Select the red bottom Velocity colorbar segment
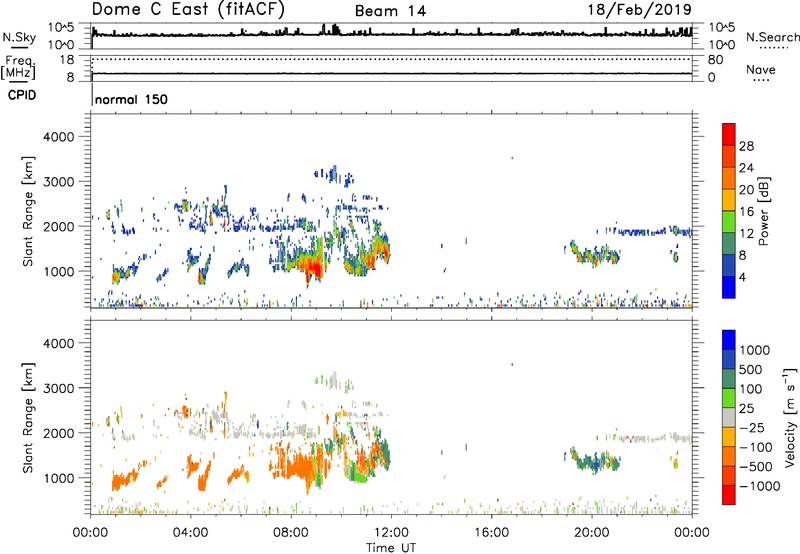Screen dimensions: 800x554 pyautogui.click(x=729, y=494)
